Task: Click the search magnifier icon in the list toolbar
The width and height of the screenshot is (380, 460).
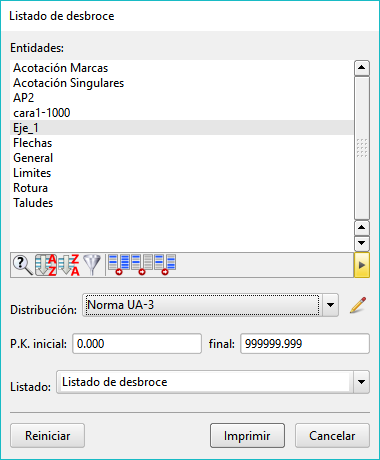Action: (23, 265)
